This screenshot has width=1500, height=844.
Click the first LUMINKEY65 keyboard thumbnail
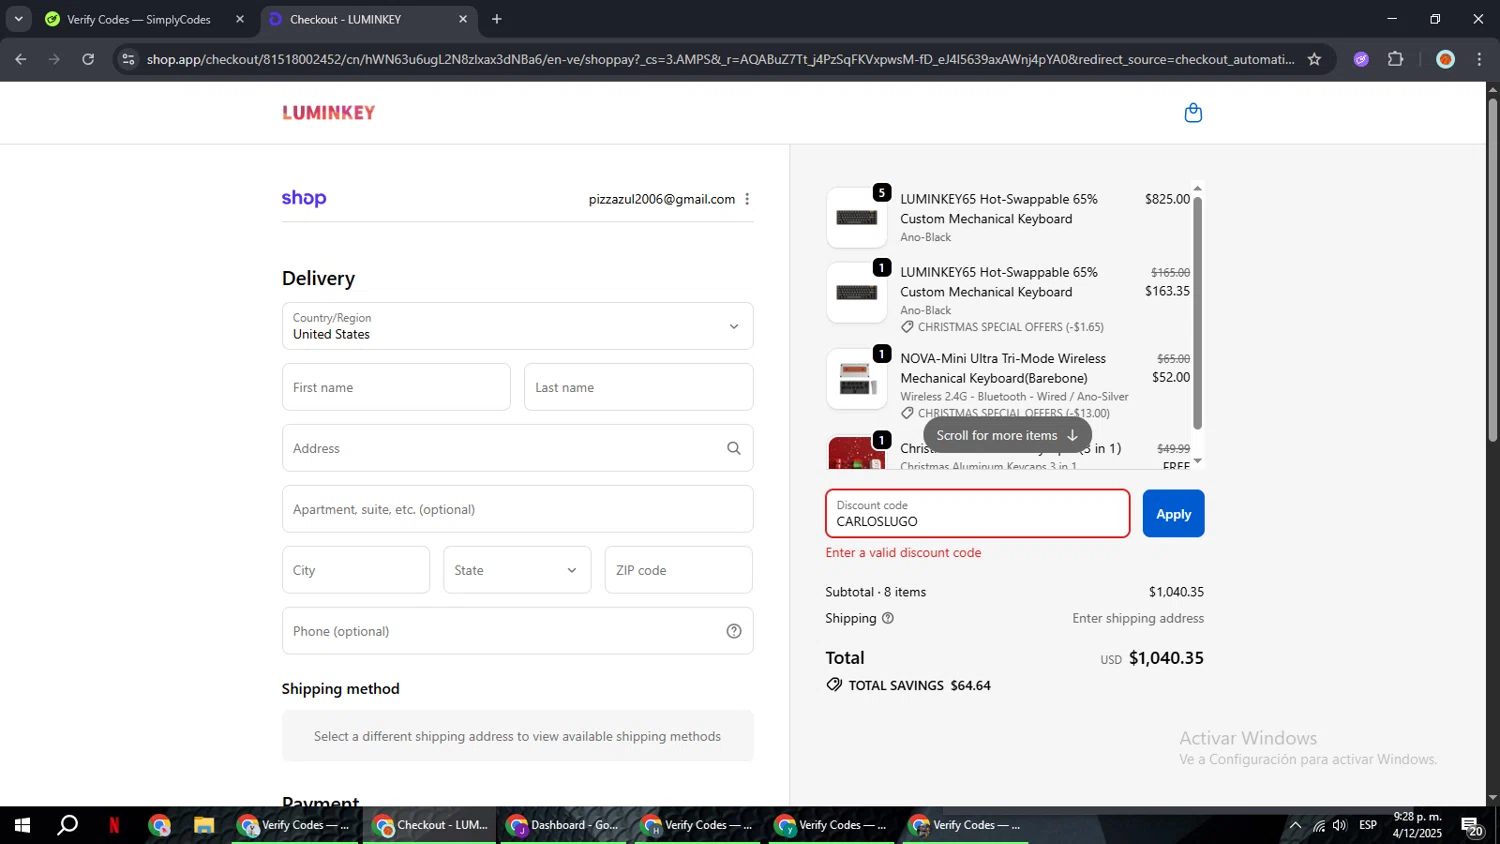[857, 218]
